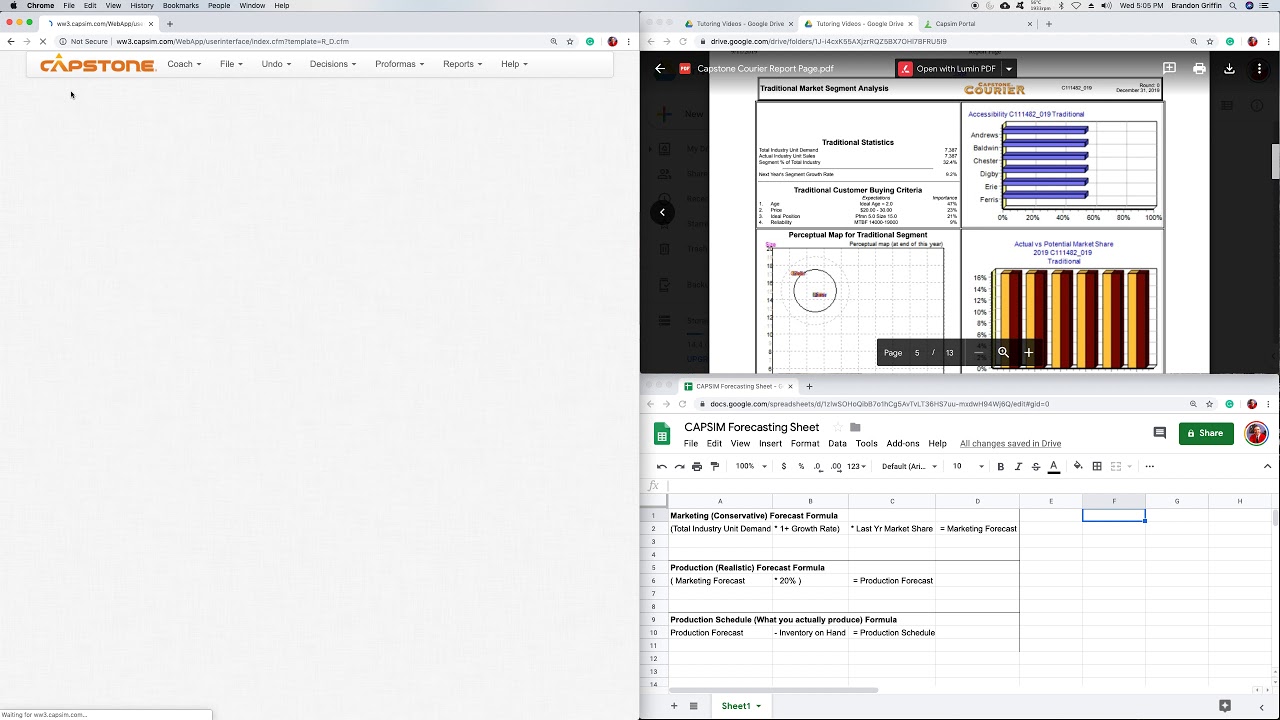Open new tab in the Capsim browser window

[169, 23]
